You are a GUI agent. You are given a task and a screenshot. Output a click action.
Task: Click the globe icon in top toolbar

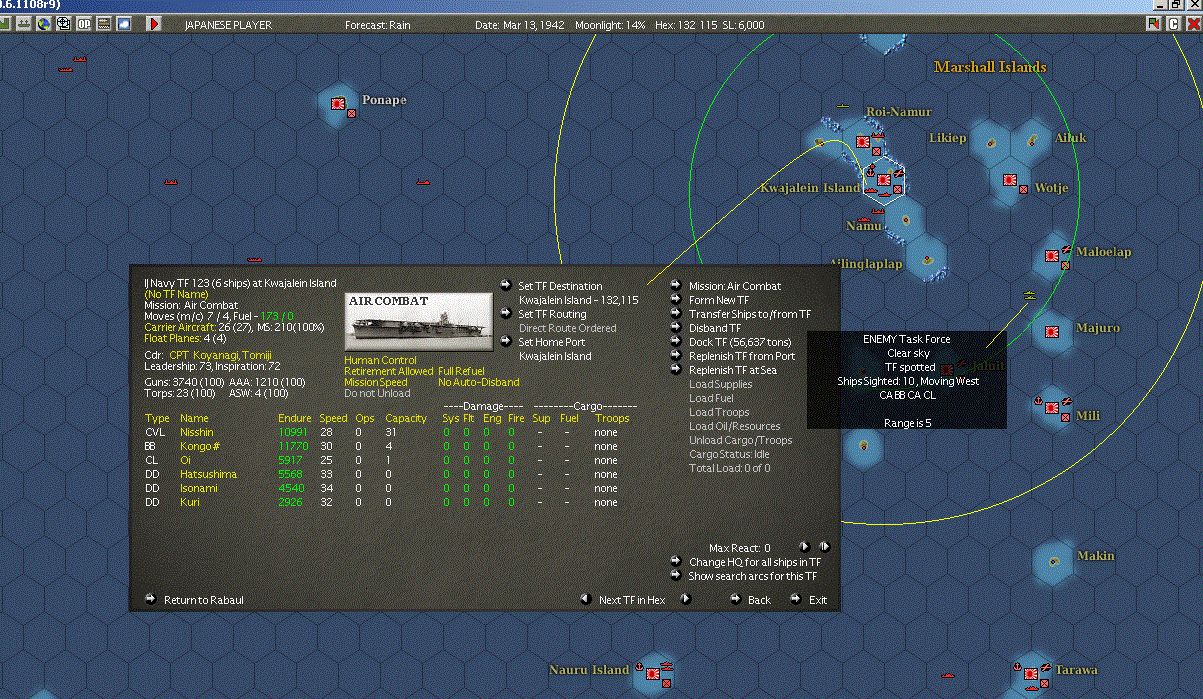(43, 23)
